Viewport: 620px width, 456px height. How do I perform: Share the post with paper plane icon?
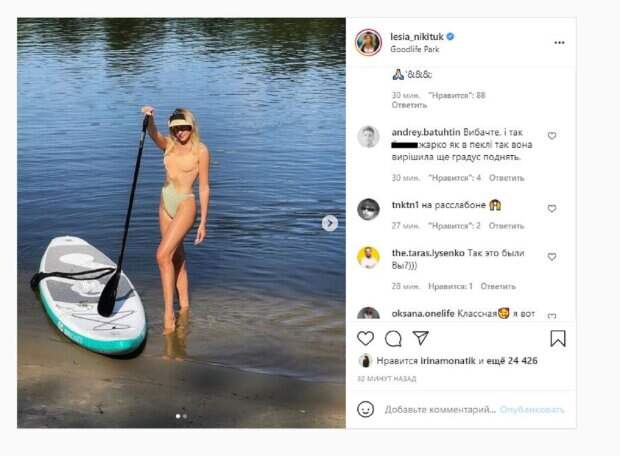pyautogui.click(x=420, y=338)
